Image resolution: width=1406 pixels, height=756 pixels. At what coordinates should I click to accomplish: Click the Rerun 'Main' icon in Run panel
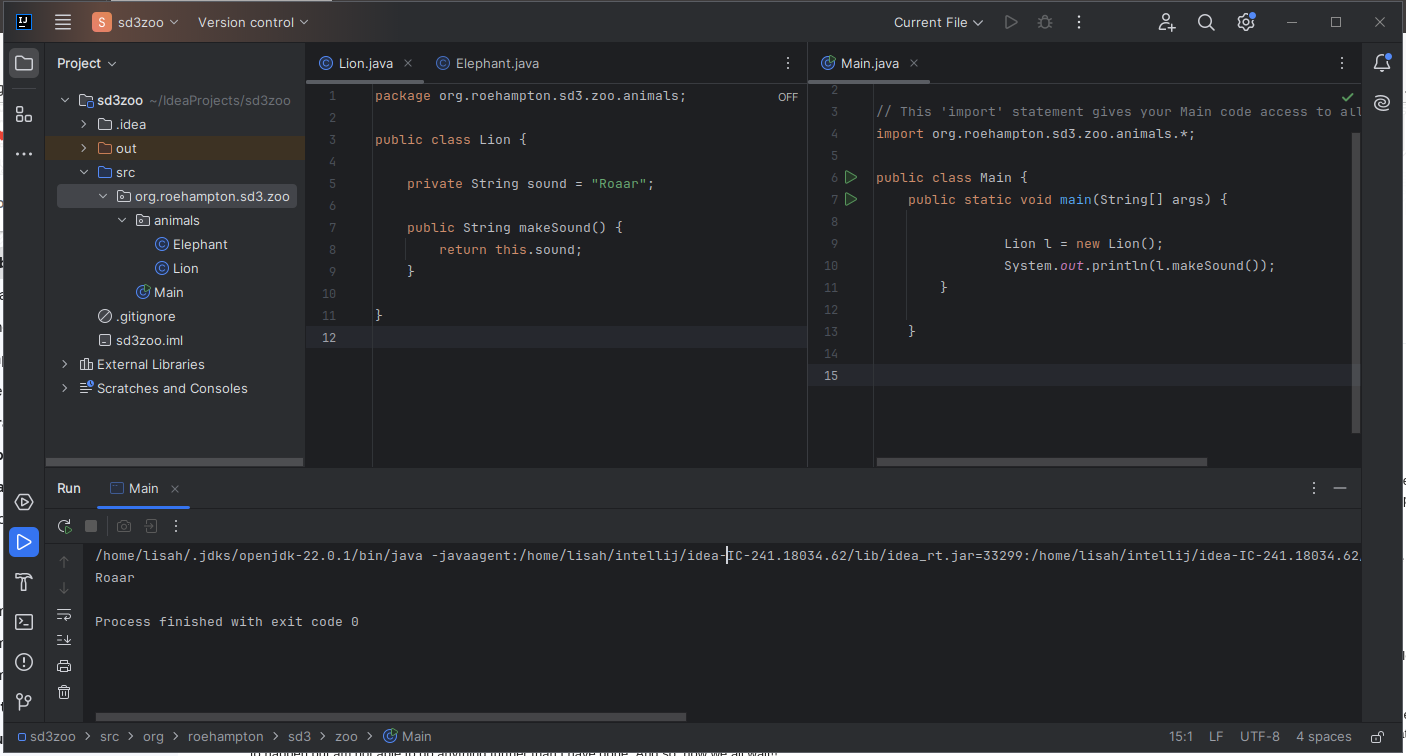pyautogui.click(x=64, y=525)
